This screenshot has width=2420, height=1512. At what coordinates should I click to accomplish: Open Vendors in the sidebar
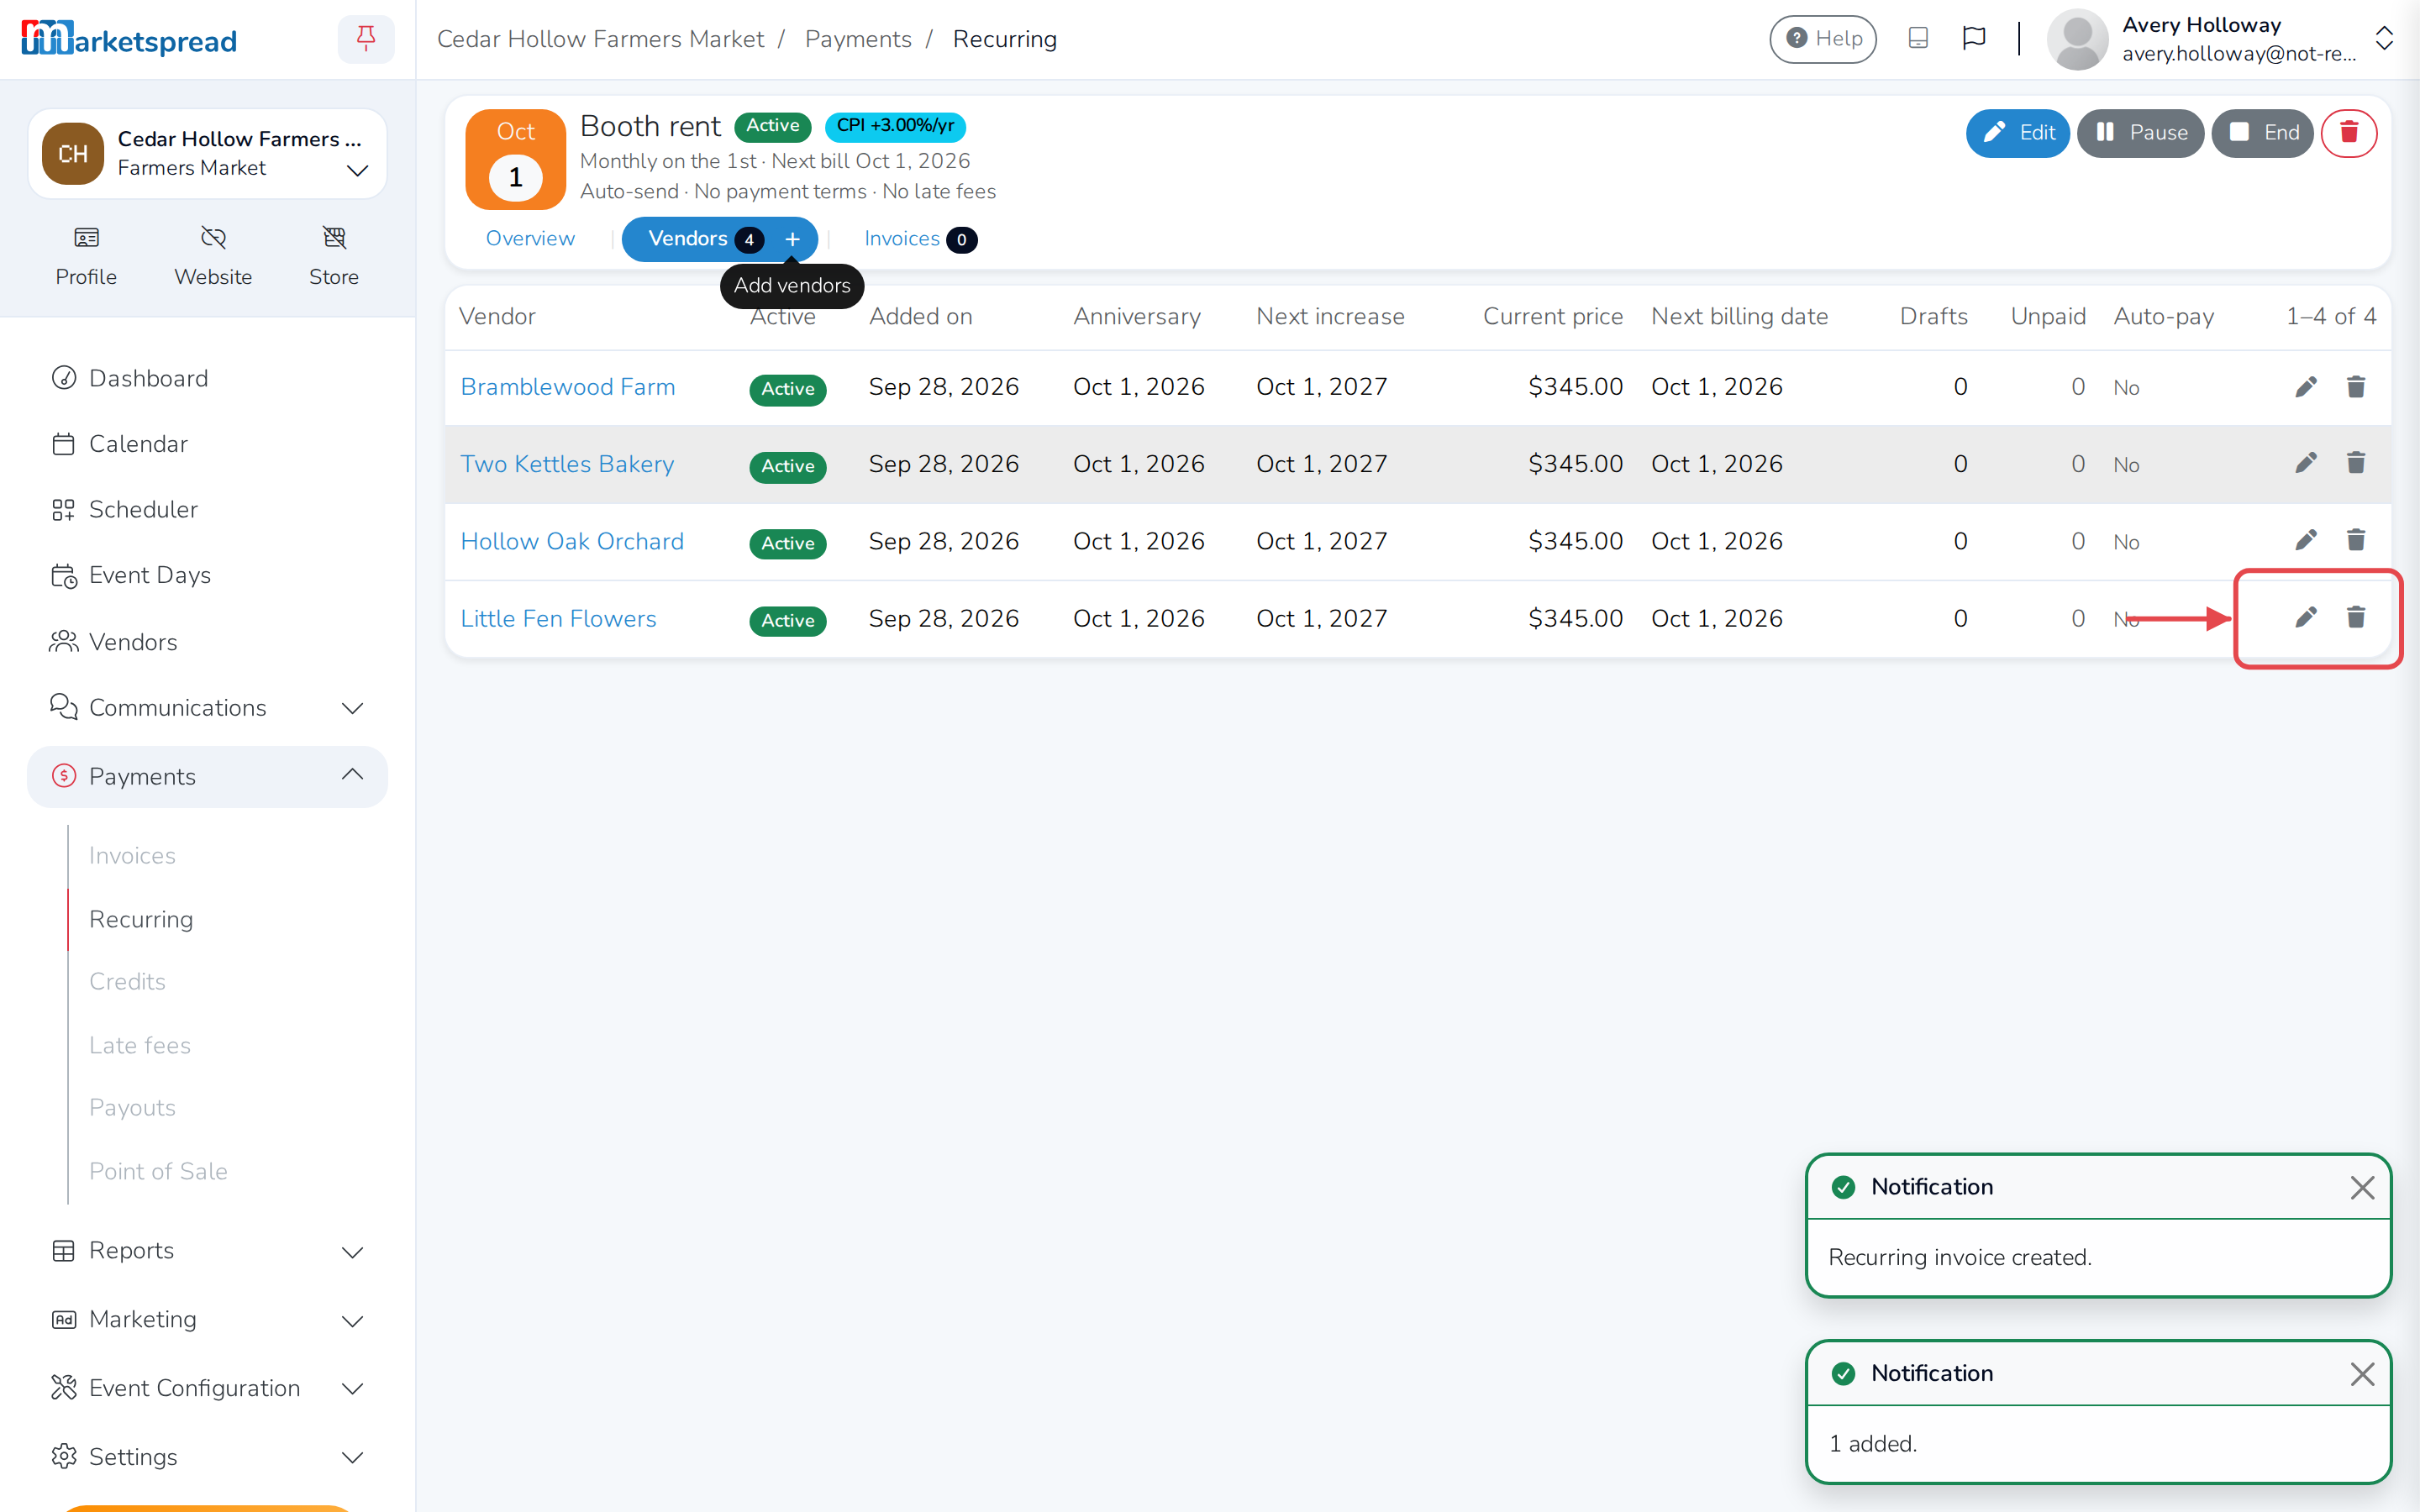pos(133,642)
